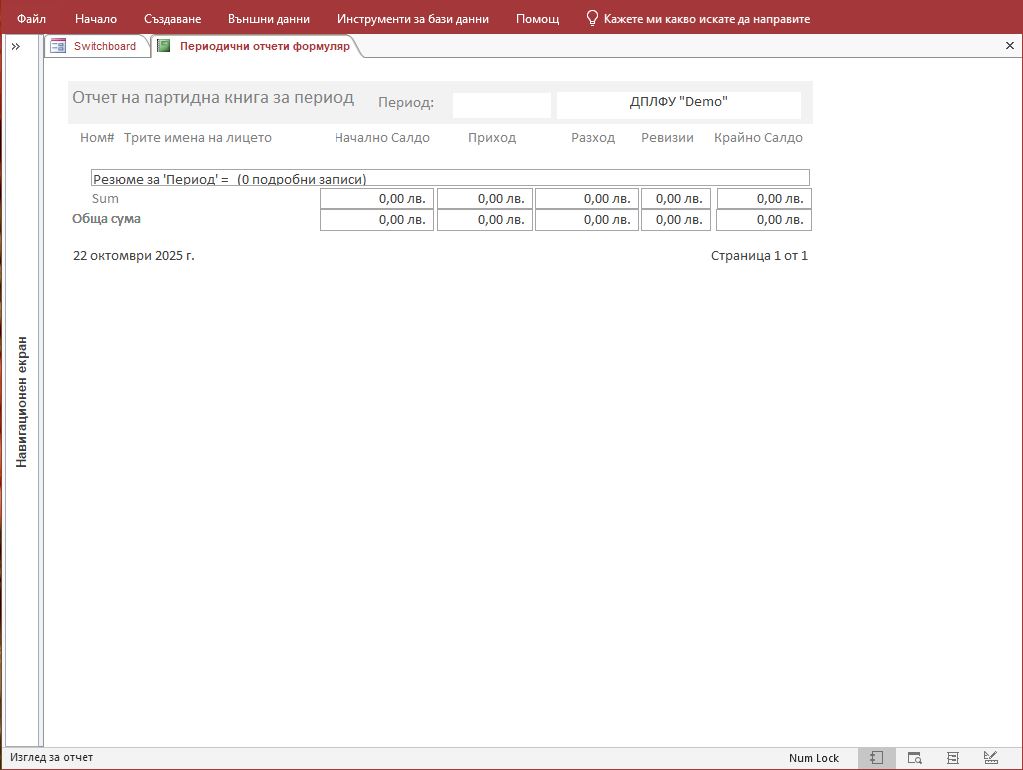Screen dimensions: 1023x770
Task: Switch to Design View in status bar
Action: tap(991, 758)
